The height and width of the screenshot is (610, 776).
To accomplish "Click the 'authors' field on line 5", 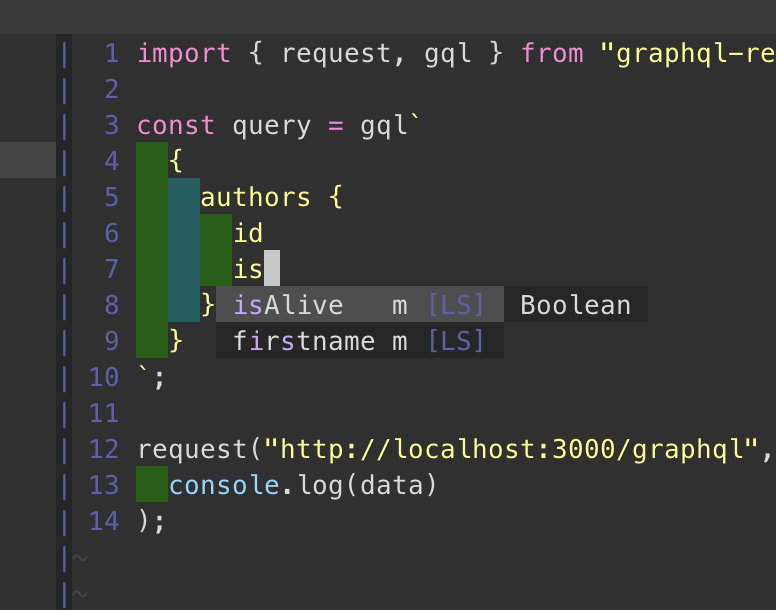I will pyautogui.click(x=255, y=197).
